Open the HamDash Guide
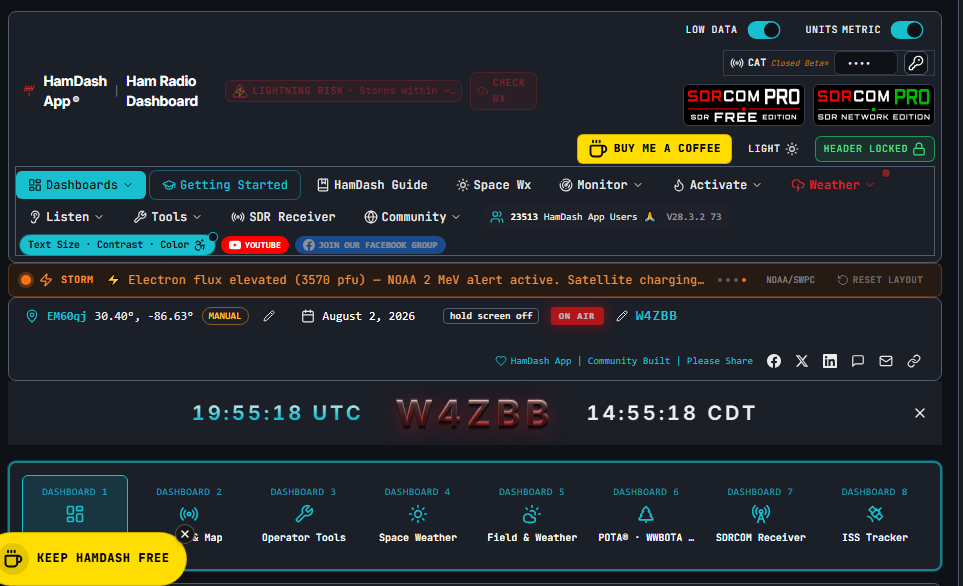Image resolution: width=963 pixels, height=586 pixels. tap(372, 185)
